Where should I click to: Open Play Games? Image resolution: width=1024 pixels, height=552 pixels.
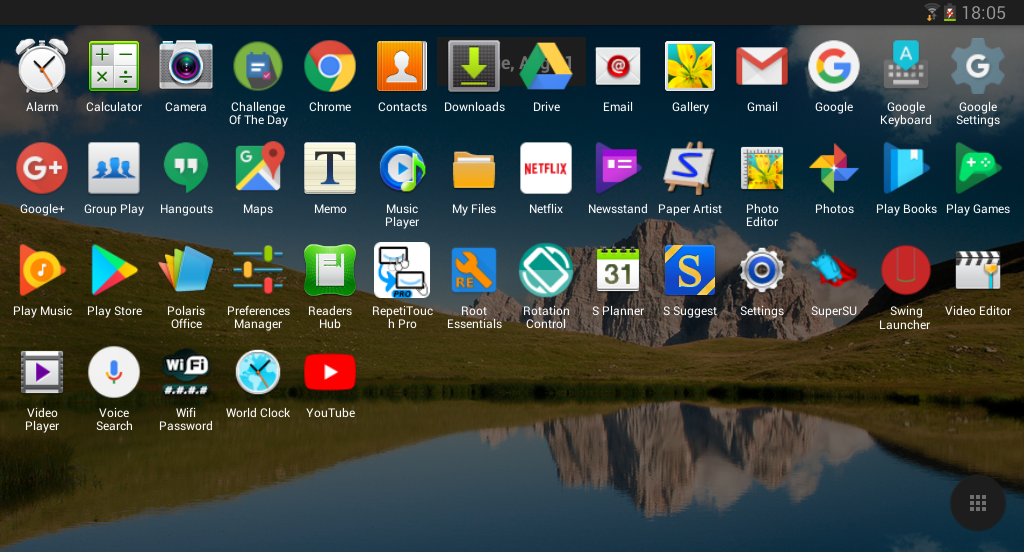[978, 168]
